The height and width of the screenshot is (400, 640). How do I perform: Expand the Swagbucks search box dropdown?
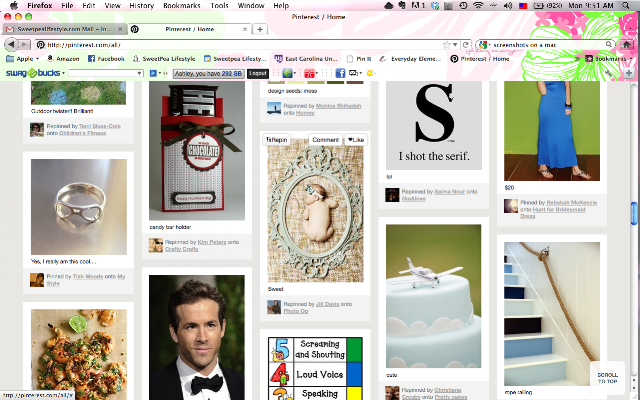click(x=140, y=73)
